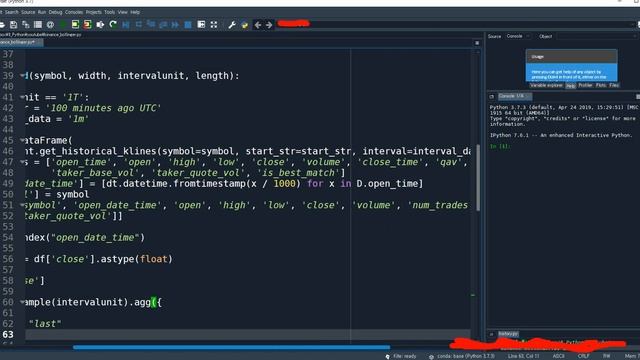Open the Help menu

135,12
